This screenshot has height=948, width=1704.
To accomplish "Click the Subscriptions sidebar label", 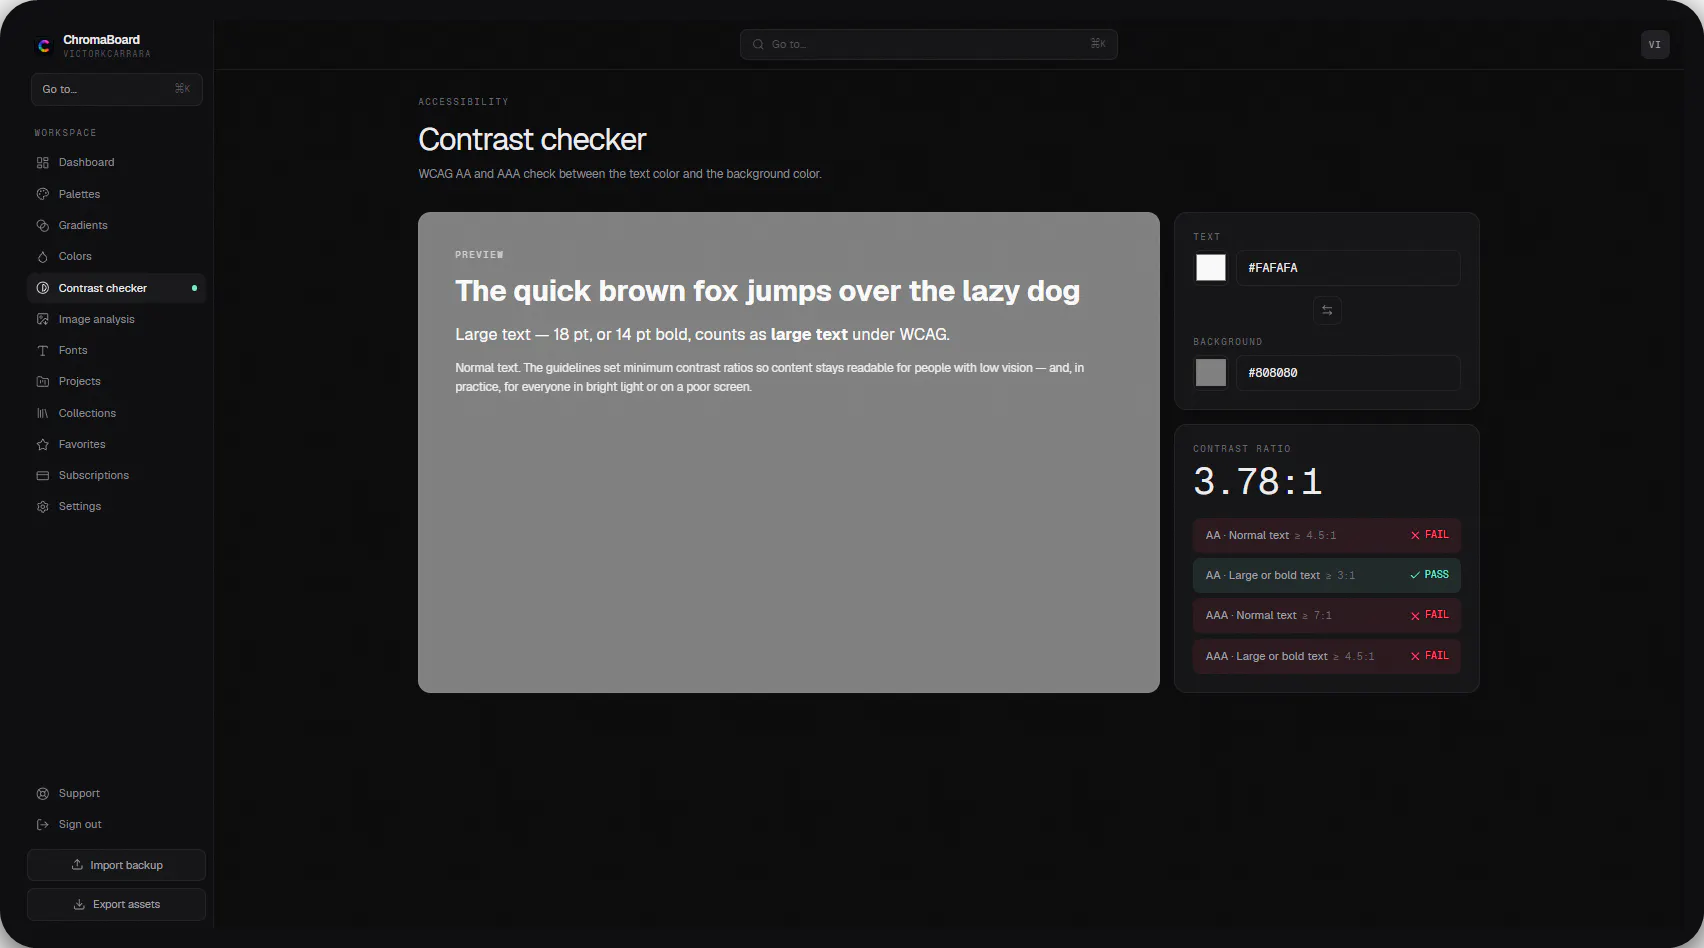I will 94,475.
